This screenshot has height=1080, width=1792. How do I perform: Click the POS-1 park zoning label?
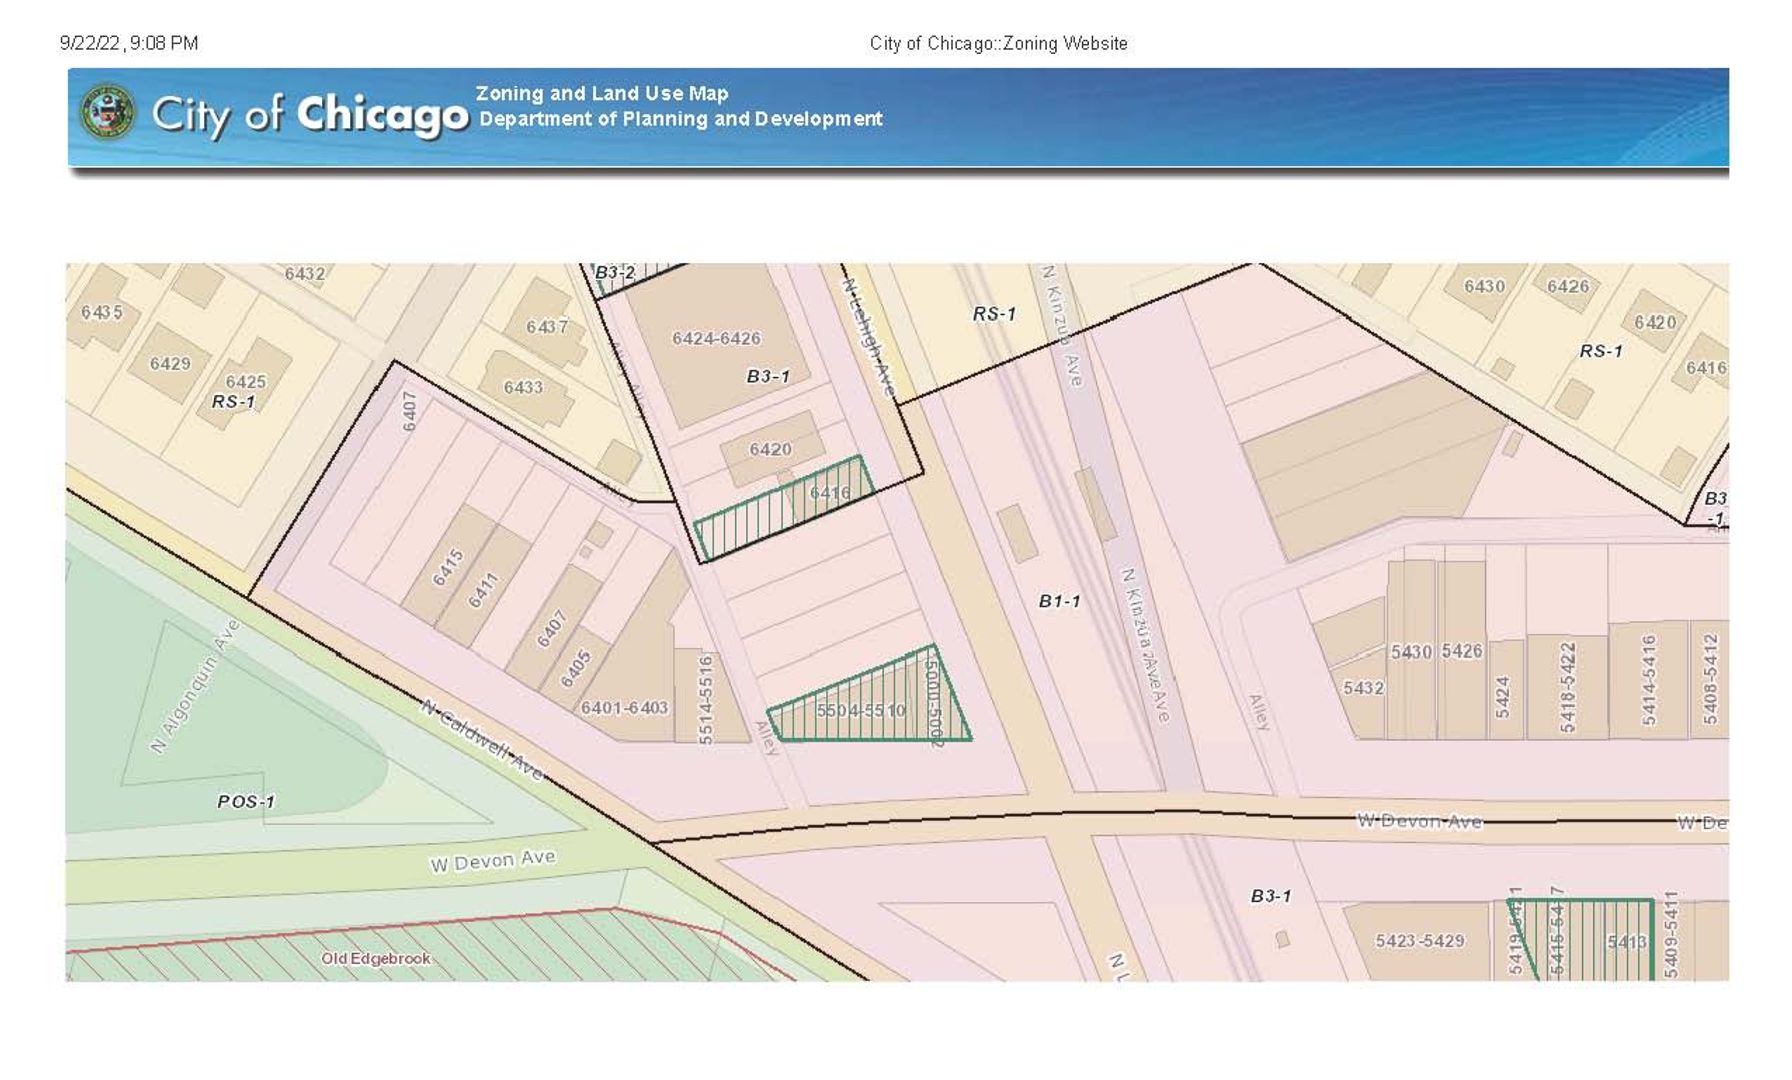245,801
